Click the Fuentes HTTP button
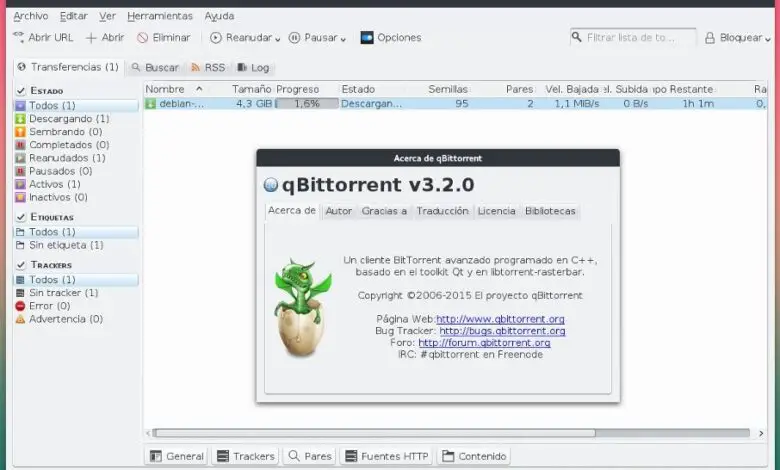 [388, 456]
